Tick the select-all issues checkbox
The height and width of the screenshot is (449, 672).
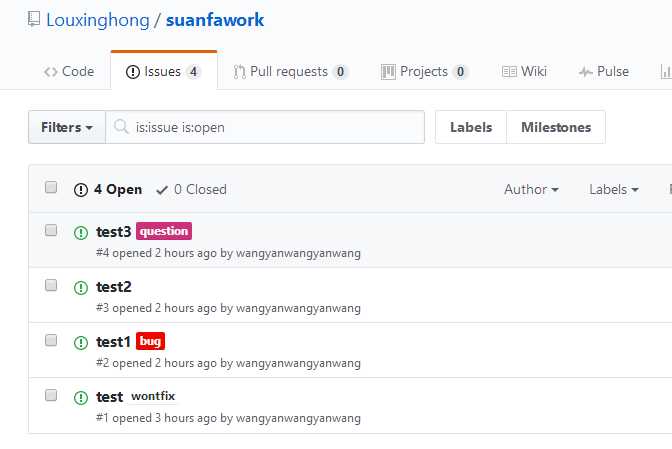(x=51, y=187)
